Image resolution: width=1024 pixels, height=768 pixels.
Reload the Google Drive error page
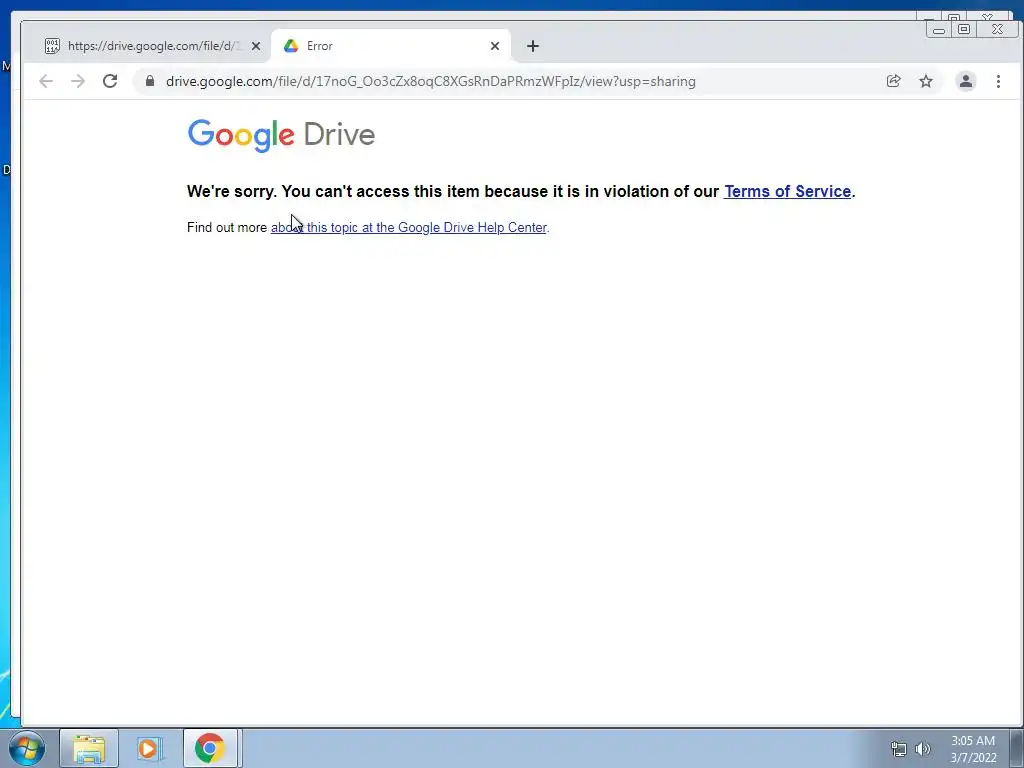pos(110,81)
